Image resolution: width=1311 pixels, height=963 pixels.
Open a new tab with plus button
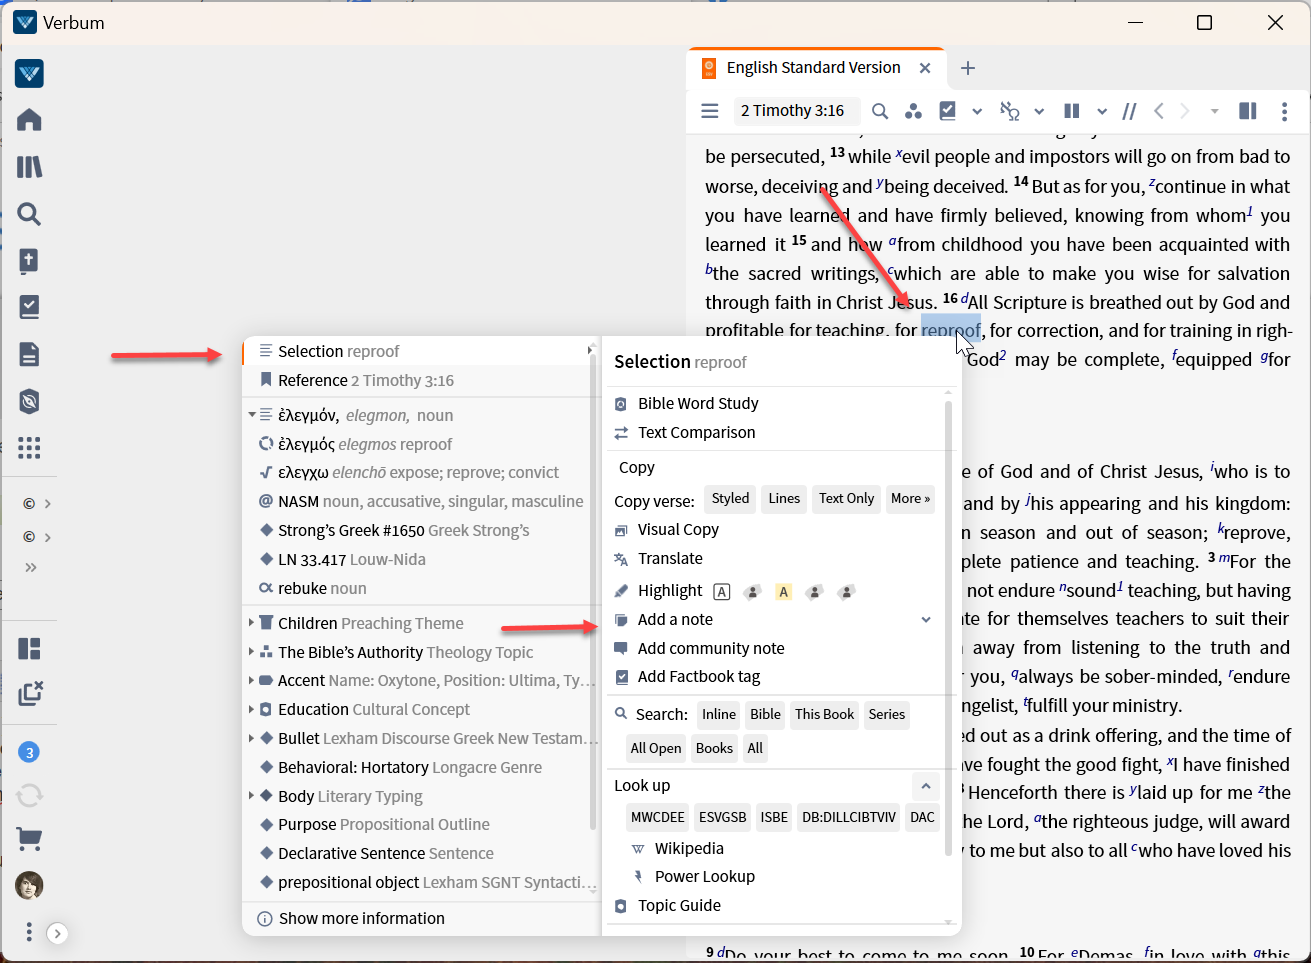(x=967, y=68)
